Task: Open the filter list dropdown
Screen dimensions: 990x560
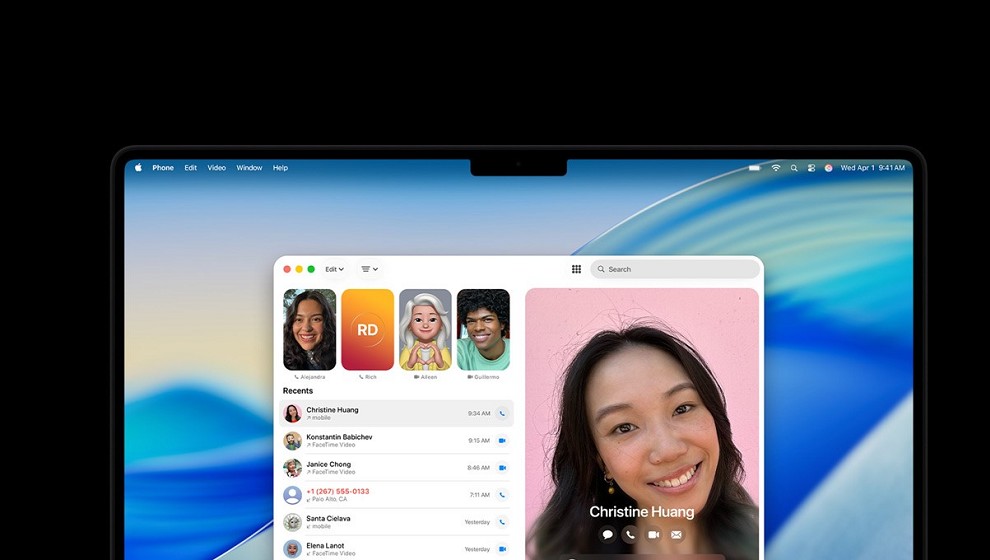Action: coord(369,269)
